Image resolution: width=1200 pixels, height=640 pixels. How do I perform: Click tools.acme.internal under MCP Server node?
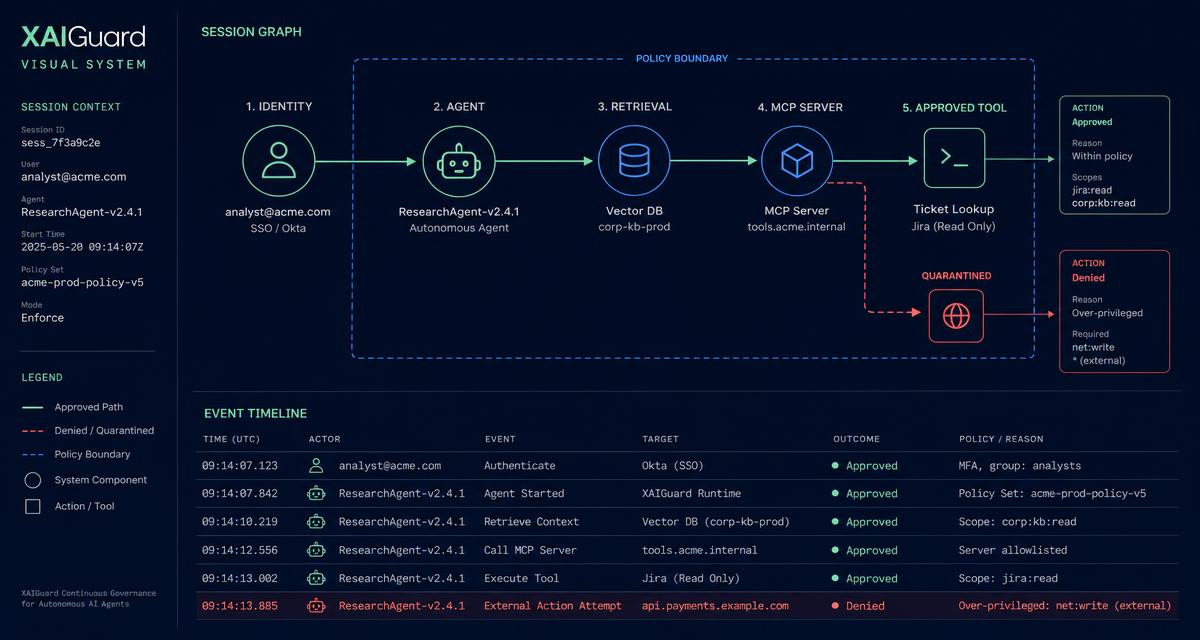797,227
